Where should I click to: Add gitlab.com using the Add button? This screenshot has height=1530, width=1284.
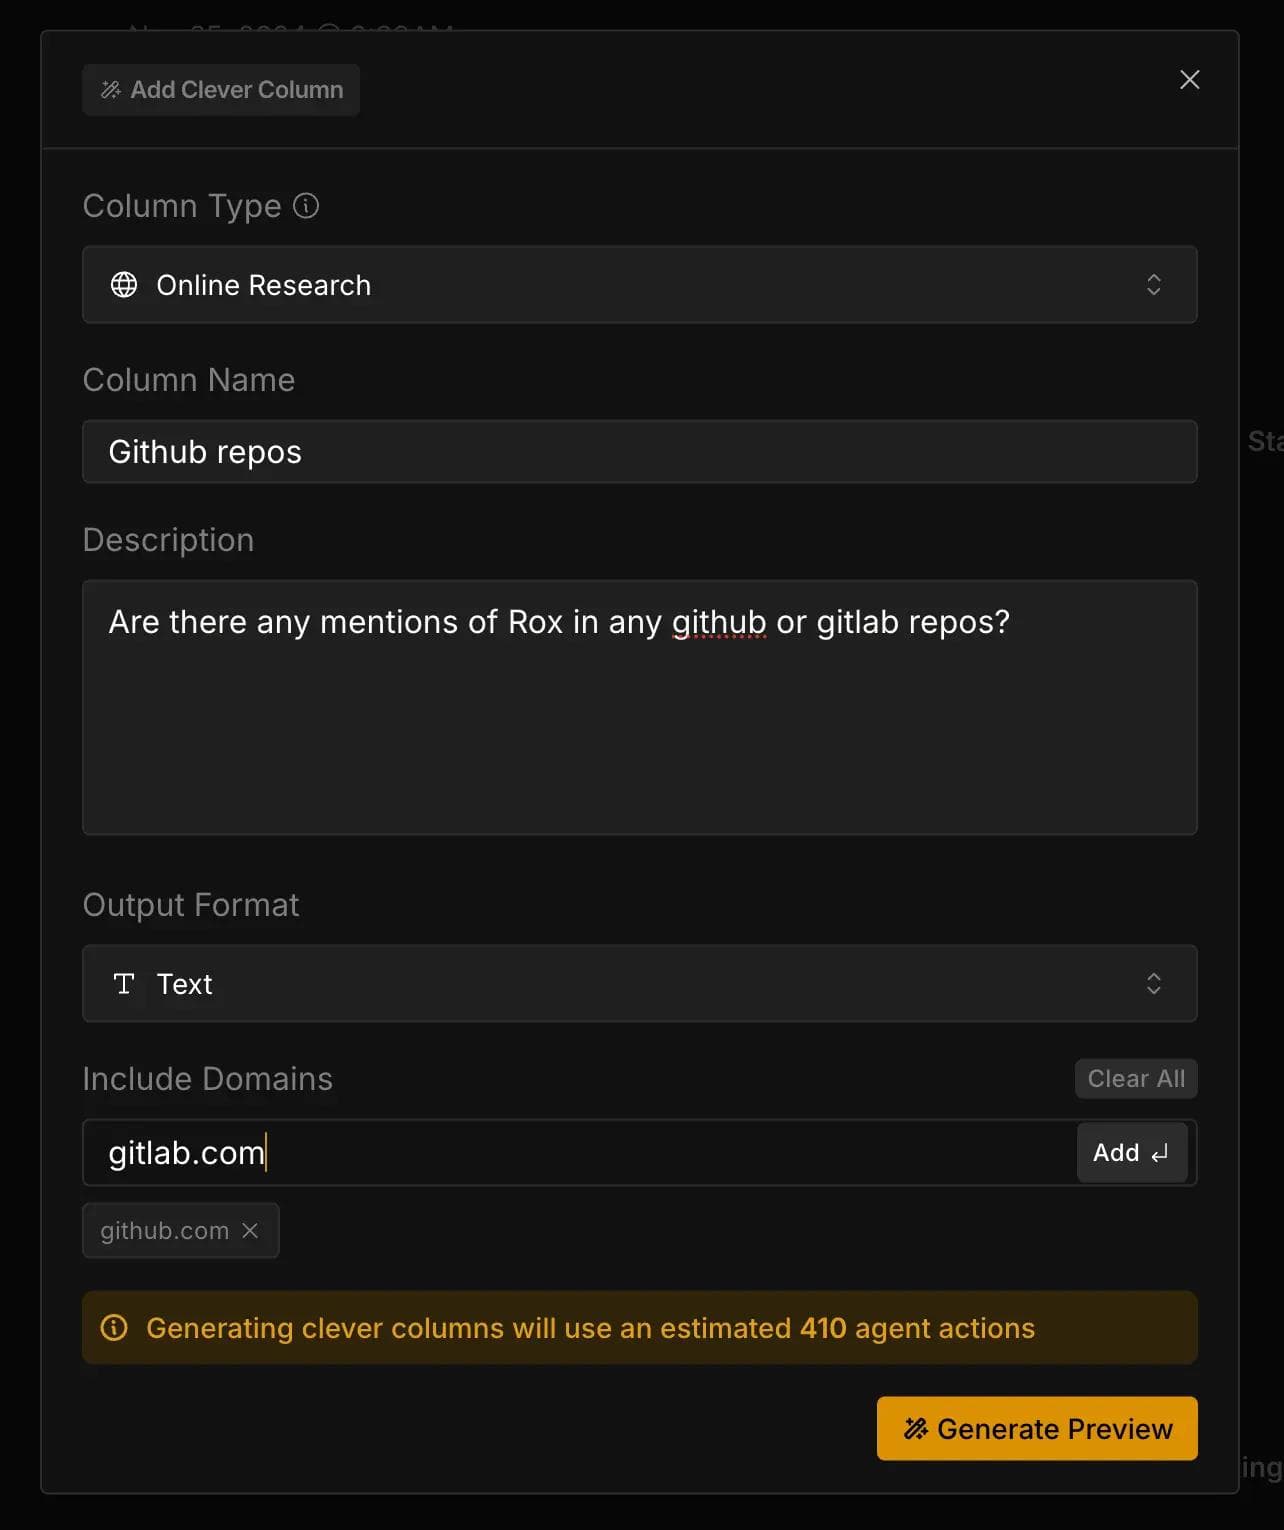click(x=1131, y=1153)
